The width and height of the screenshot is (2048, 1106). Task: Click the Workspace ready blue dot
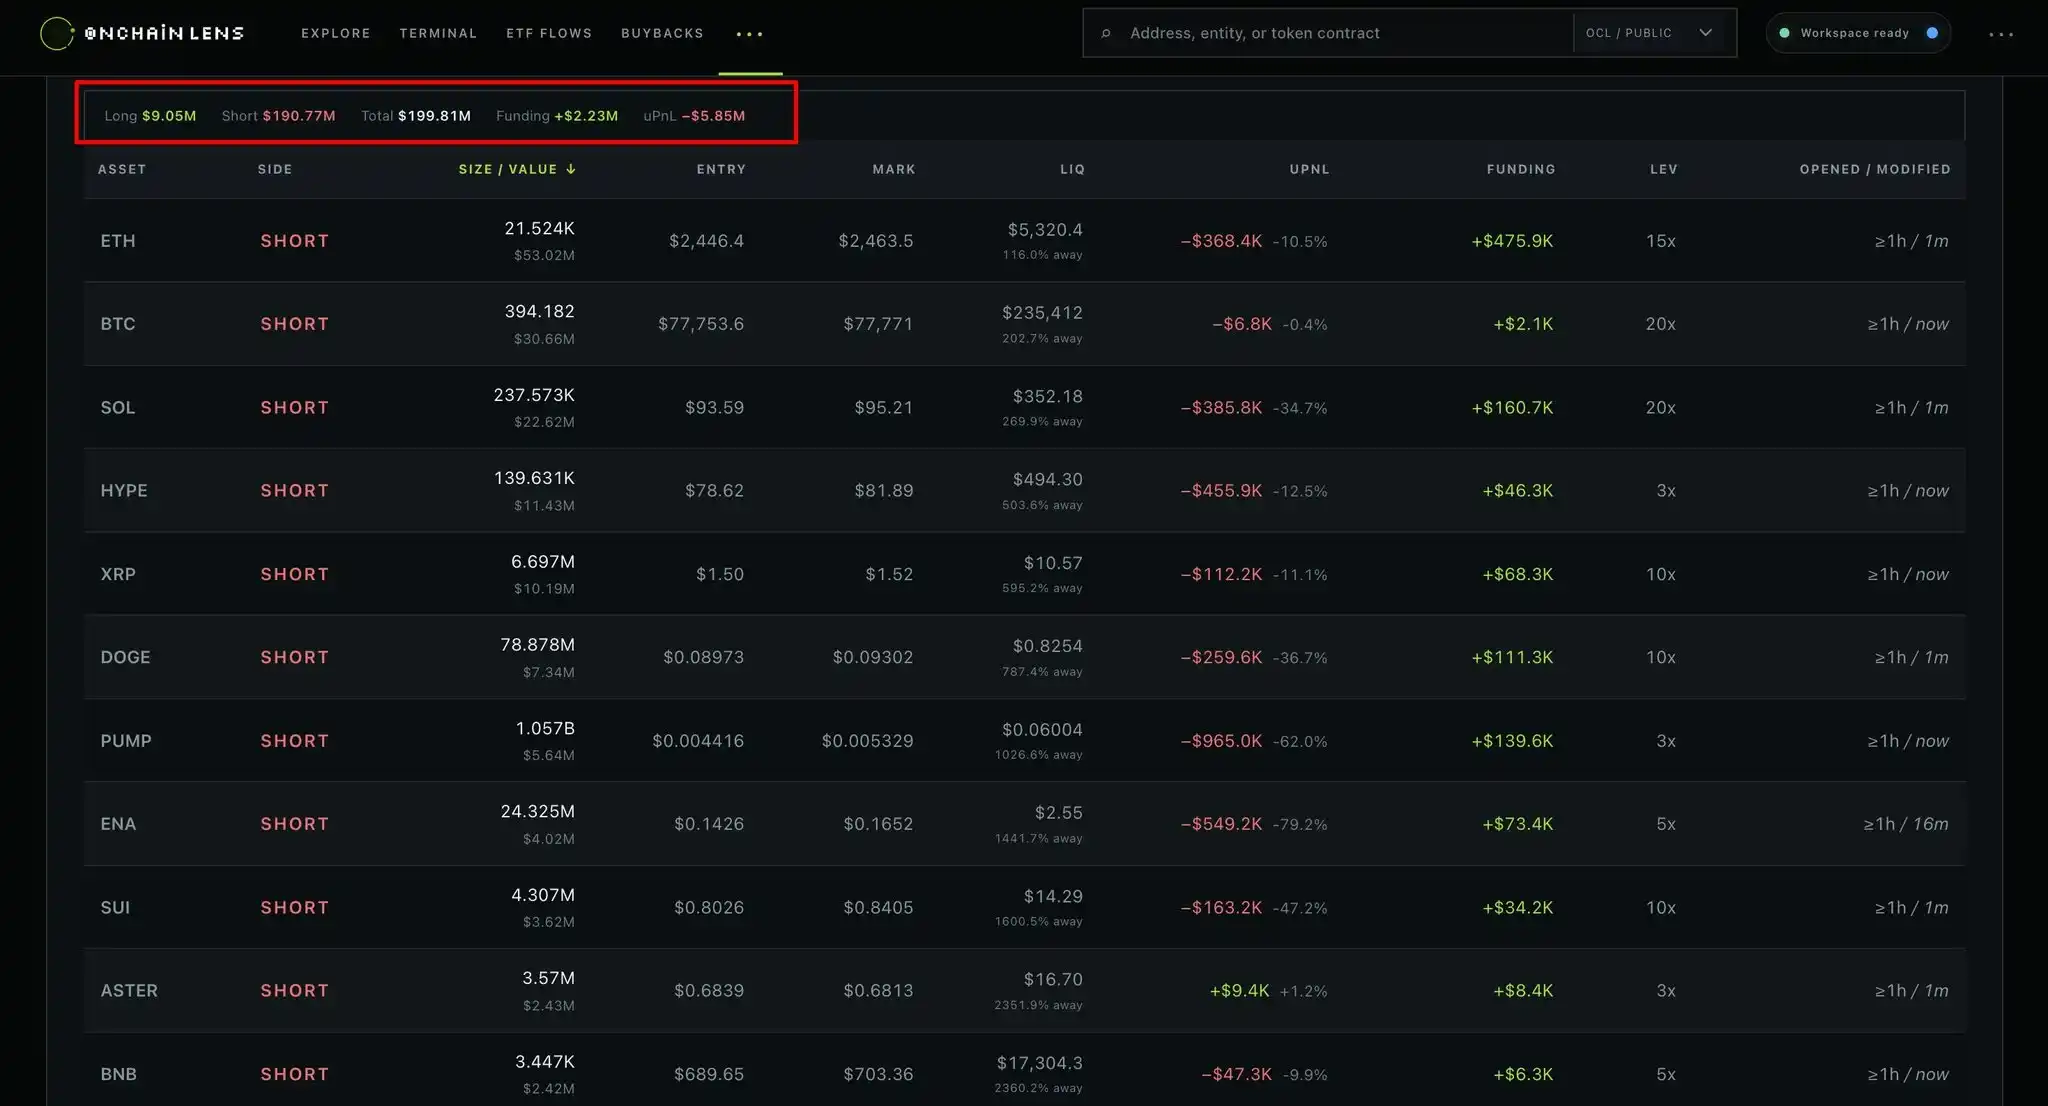pyautogui.click(x=1932, y=33)
